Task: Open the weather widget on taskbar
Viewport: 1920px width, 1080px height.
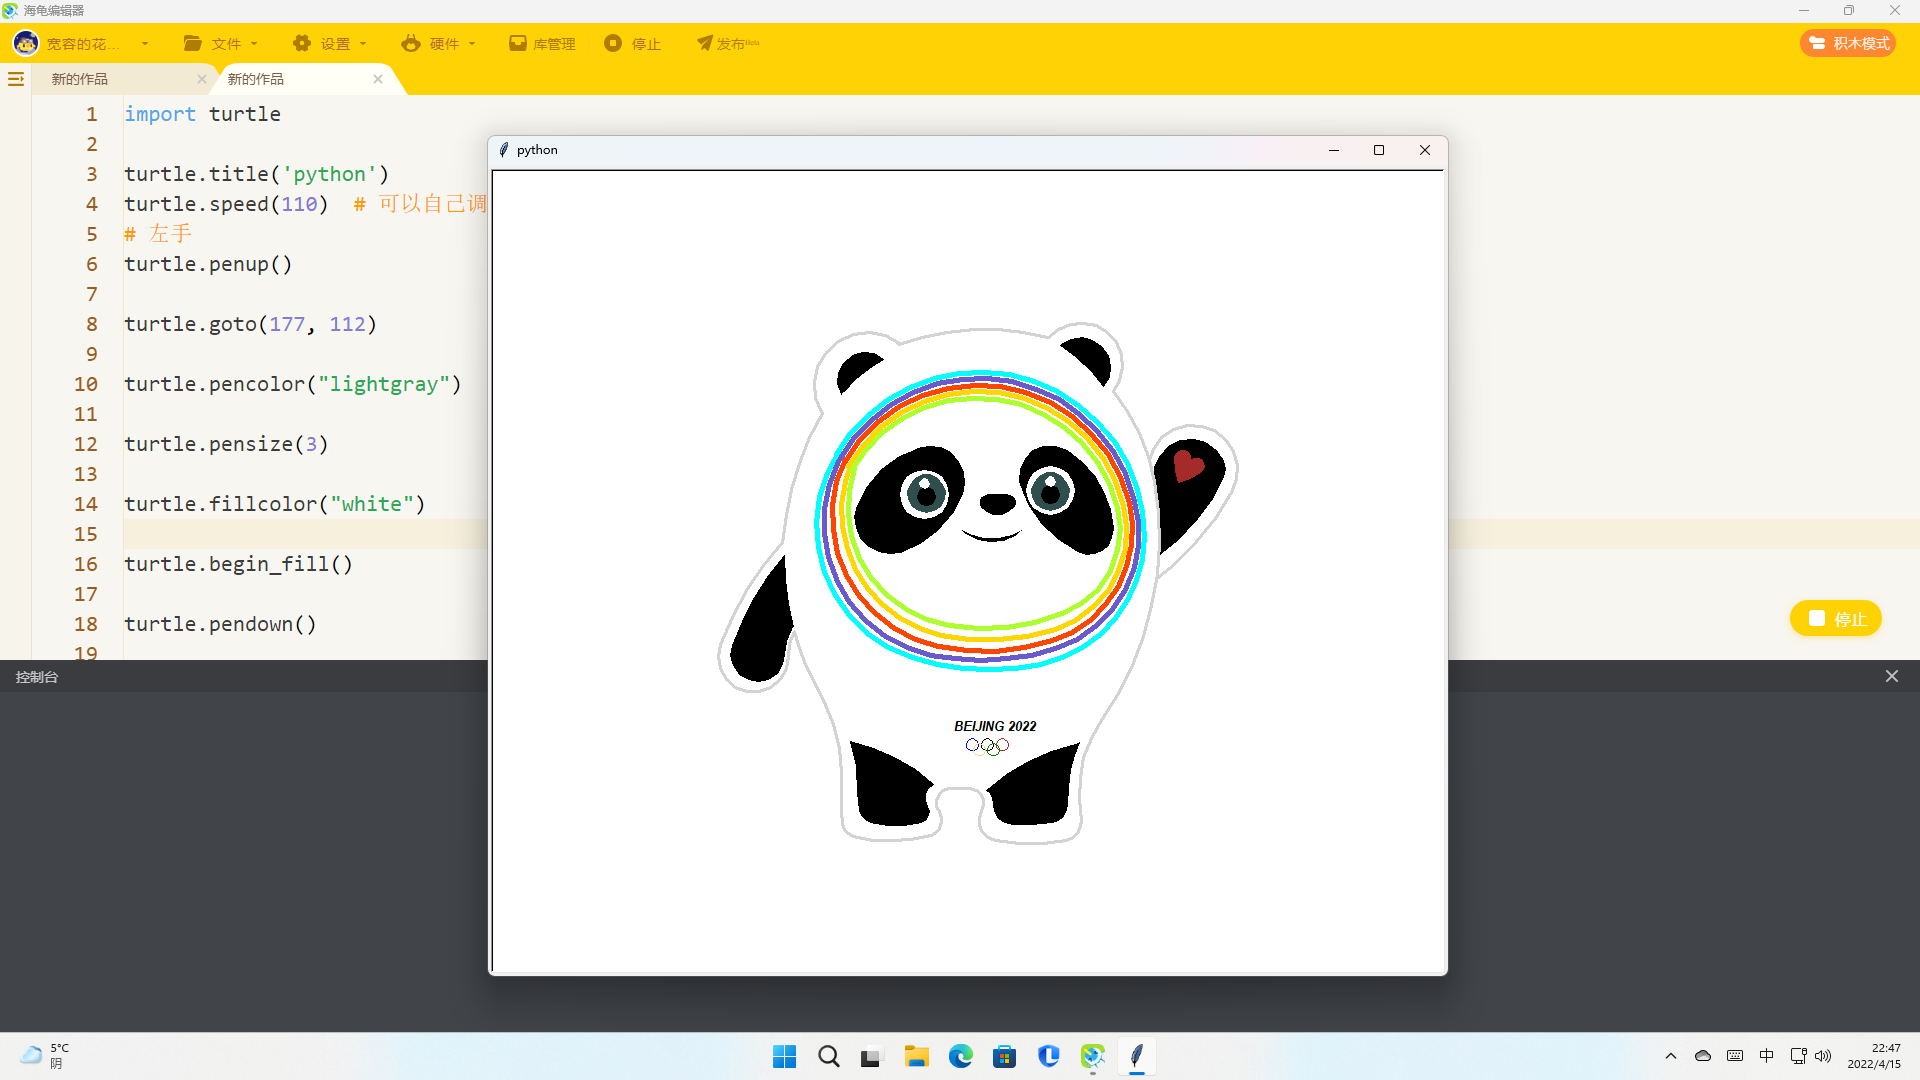Action: tap(45, 1056)
